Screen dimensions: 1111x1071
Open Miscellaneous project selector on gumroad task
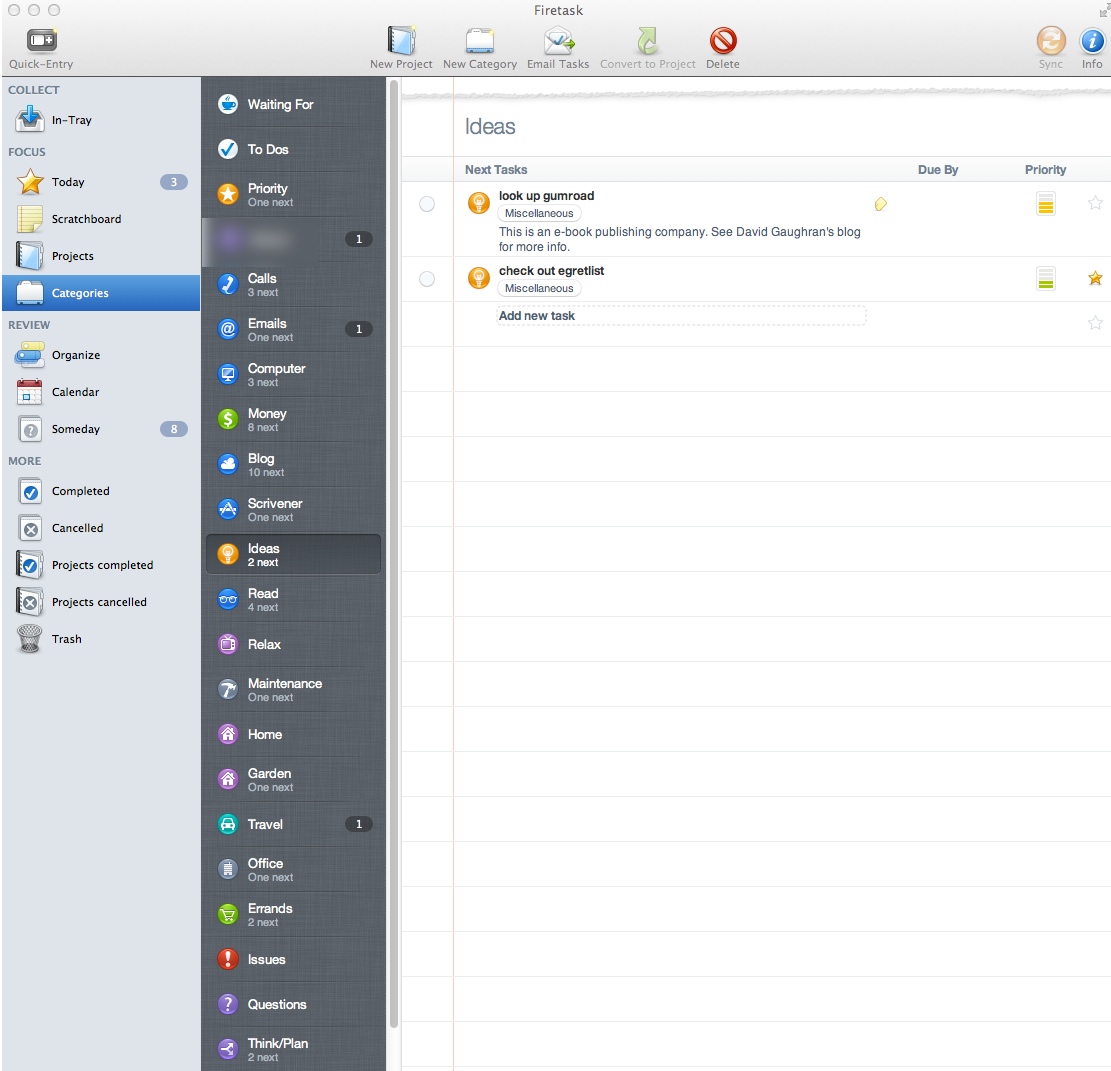click(x=539, y=214)
